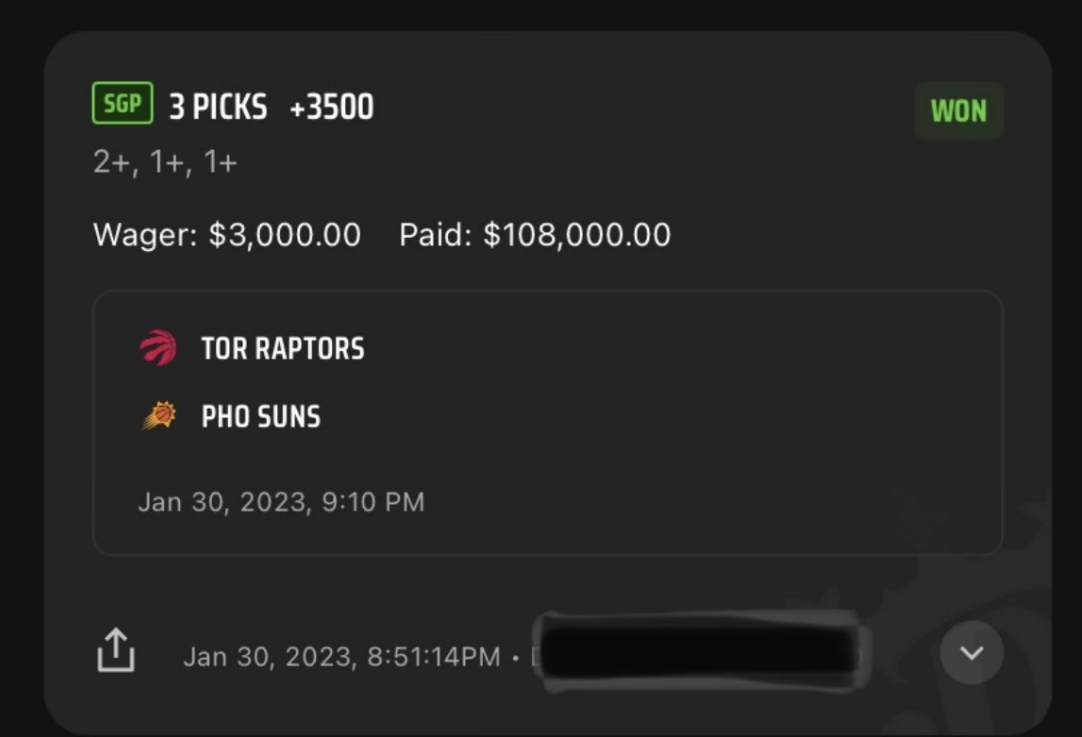
Task: Click the 2+, 1+, 1+ picks summary
Action: point(165,162)
